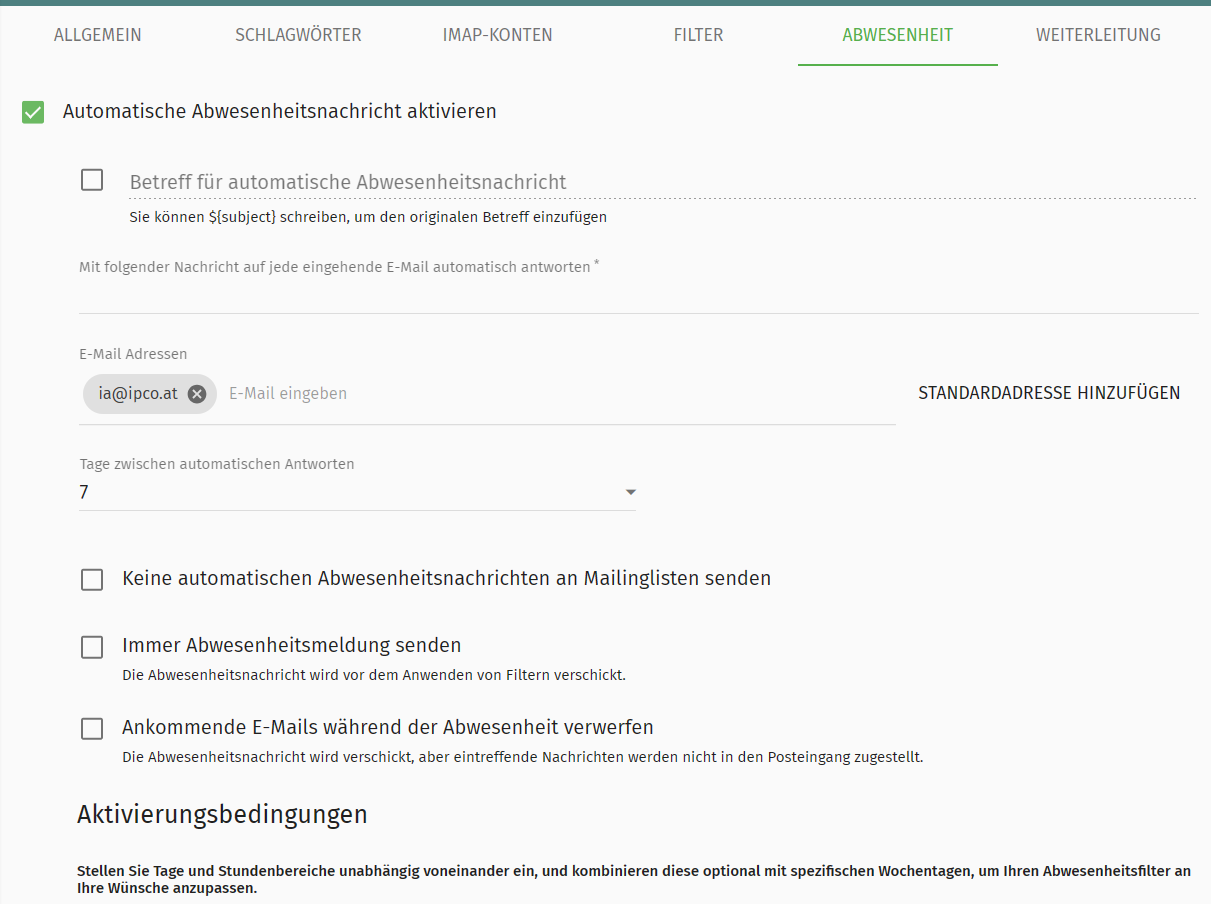Focus the E-Mail eingeben input field
The height and width of the screenshot is (904, 1211).
[550, 394]
